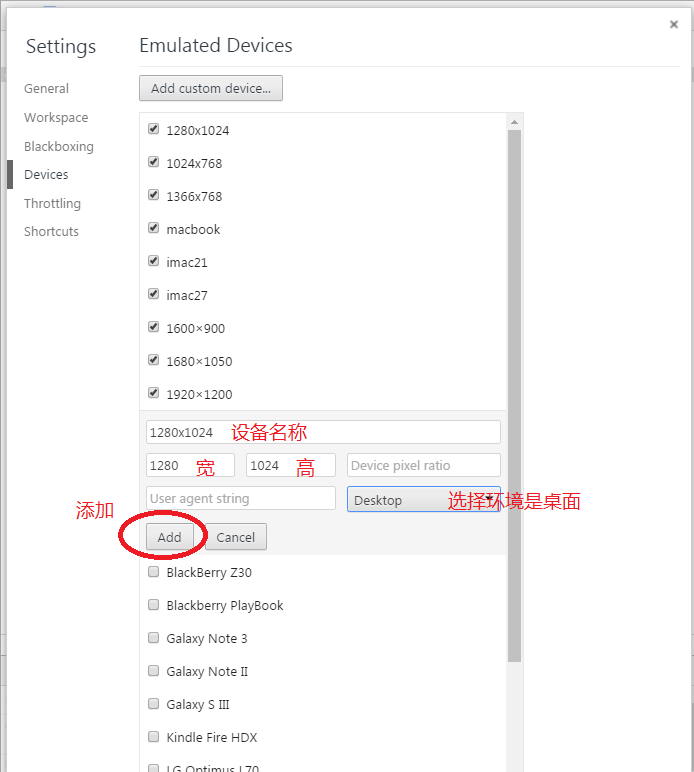The width and height of the screenshot is (694, 772).
Task: Enable the Kindle Fire HDX device
Action: 154,737
